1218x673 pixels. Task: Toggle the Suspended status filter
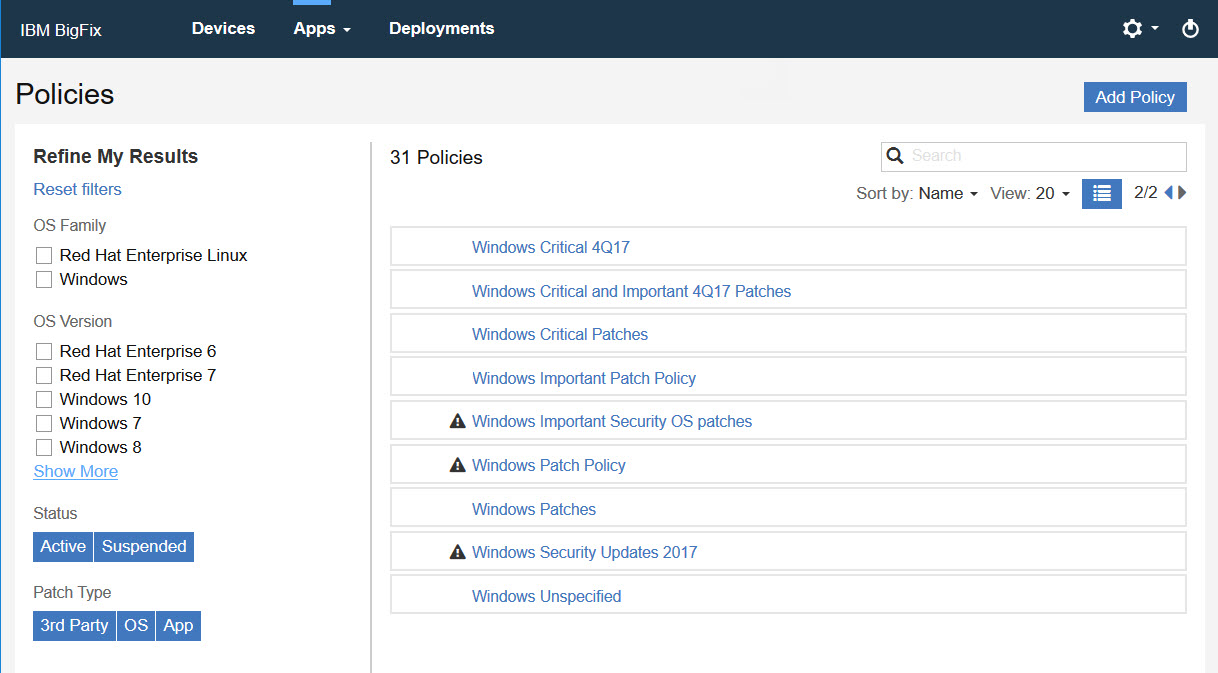coord(144,547)
